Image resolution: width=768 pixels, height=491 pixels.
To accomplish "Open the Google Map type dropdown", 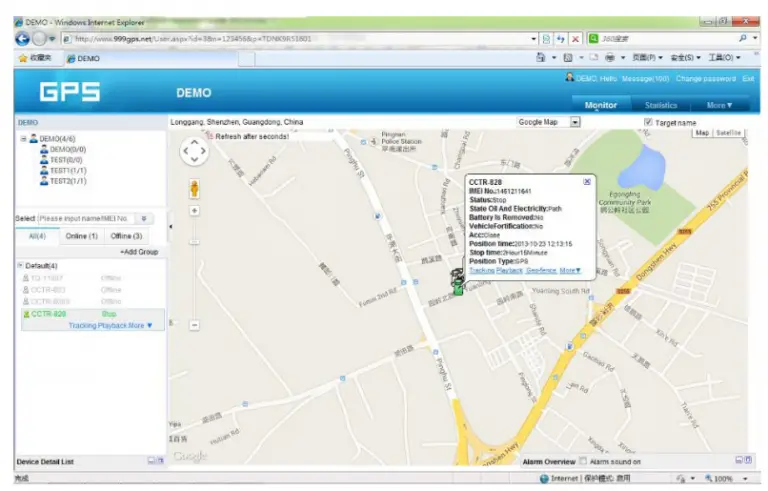I will pos(575,122).
